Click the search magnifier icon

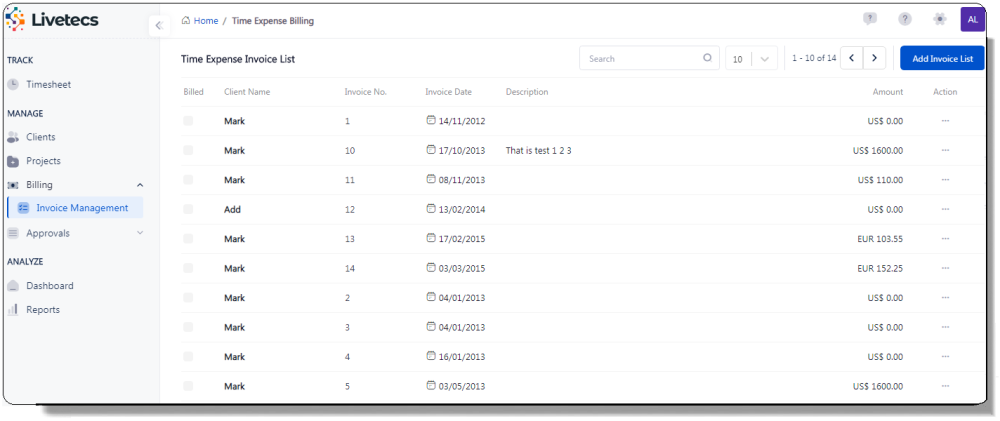click(707, 58)
